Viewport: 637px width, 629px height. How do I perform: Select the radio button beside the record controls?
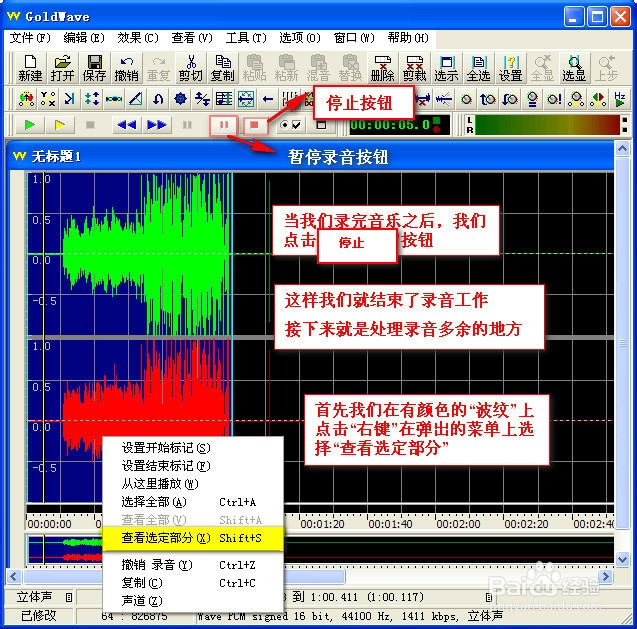click(x=284, y=125)
